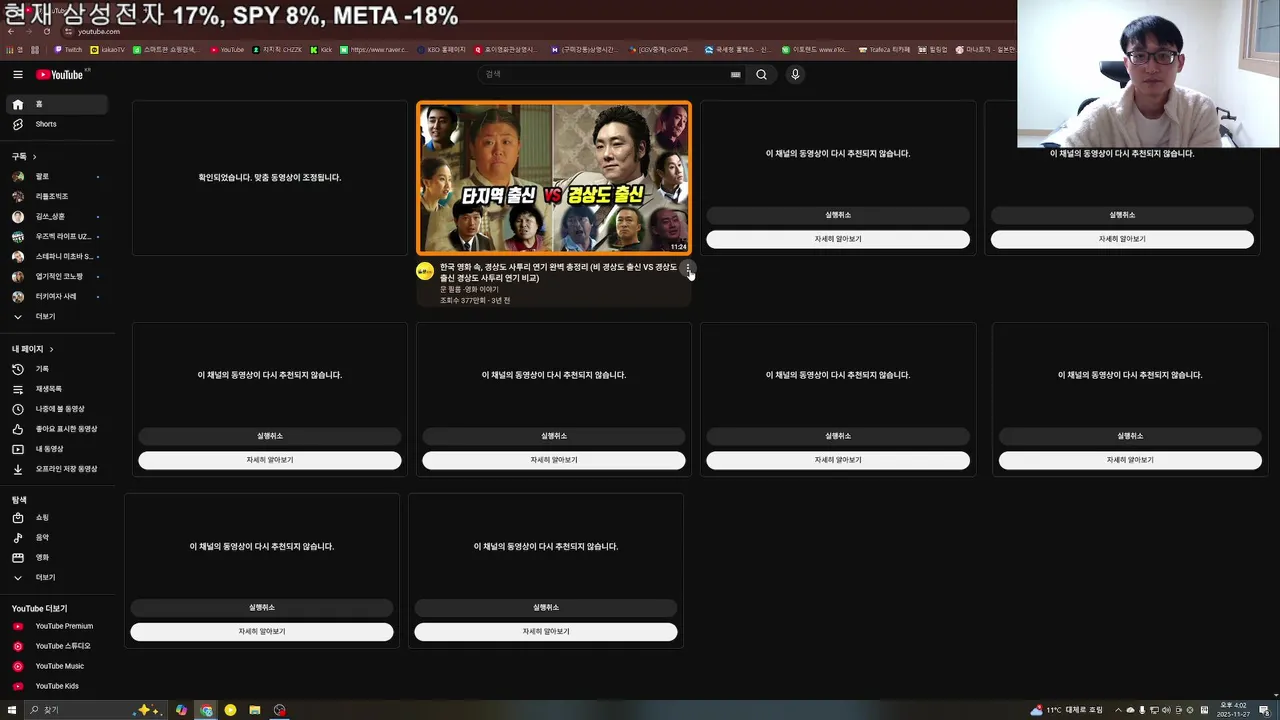Screen dimensions: 1280x720
Task: Open the kakaoTV bookmark
Action: point(108,49)
